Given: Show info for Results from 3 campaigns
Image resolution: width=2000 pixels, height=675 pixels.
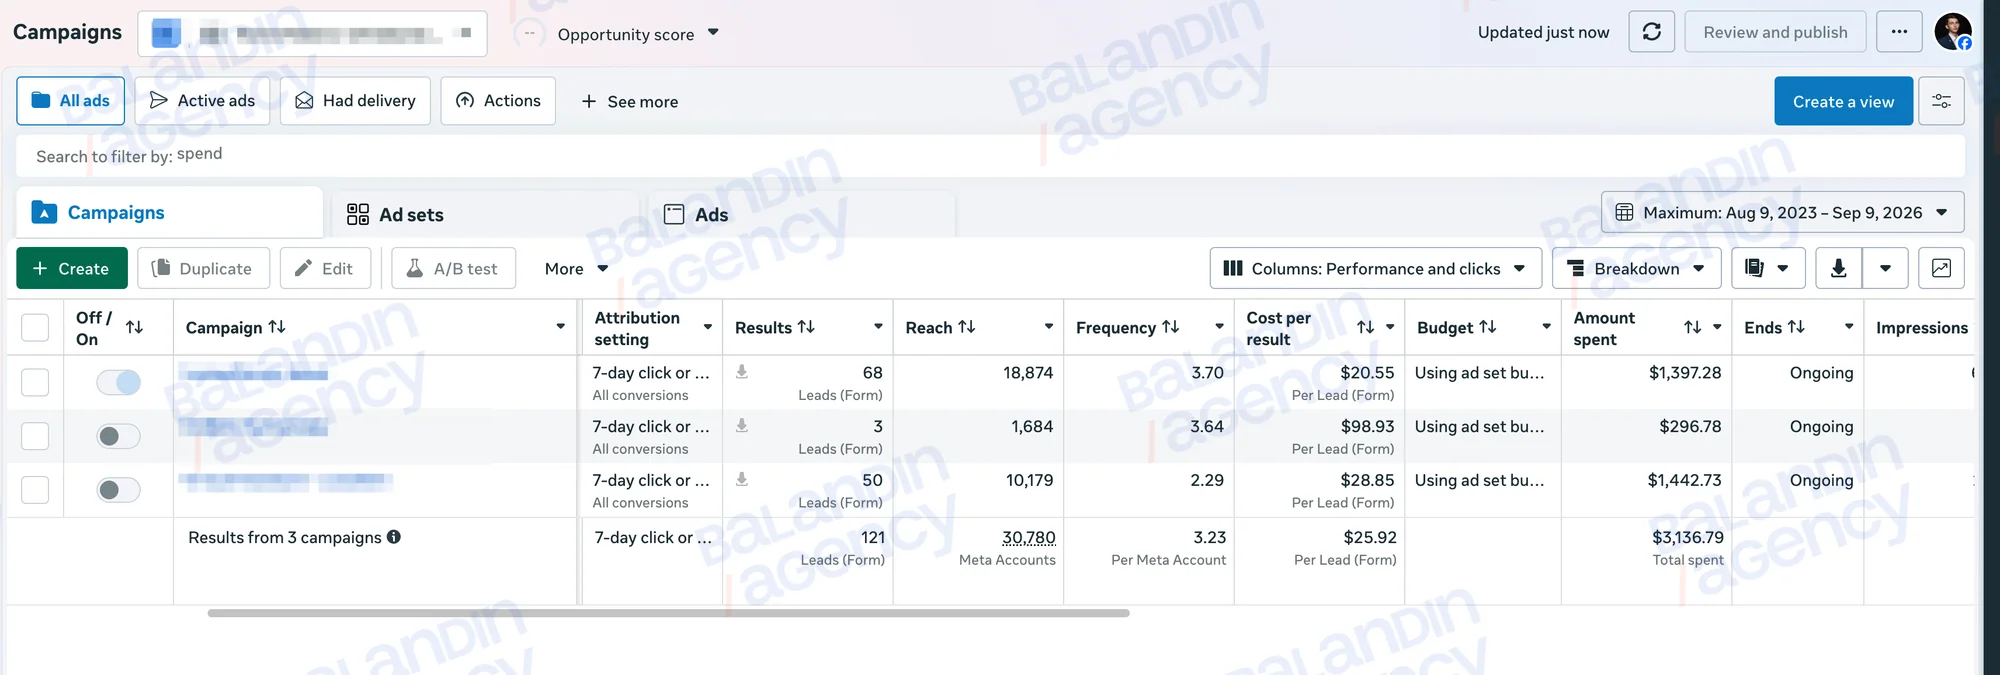Looking at the screenshot, I should [394, 537].
